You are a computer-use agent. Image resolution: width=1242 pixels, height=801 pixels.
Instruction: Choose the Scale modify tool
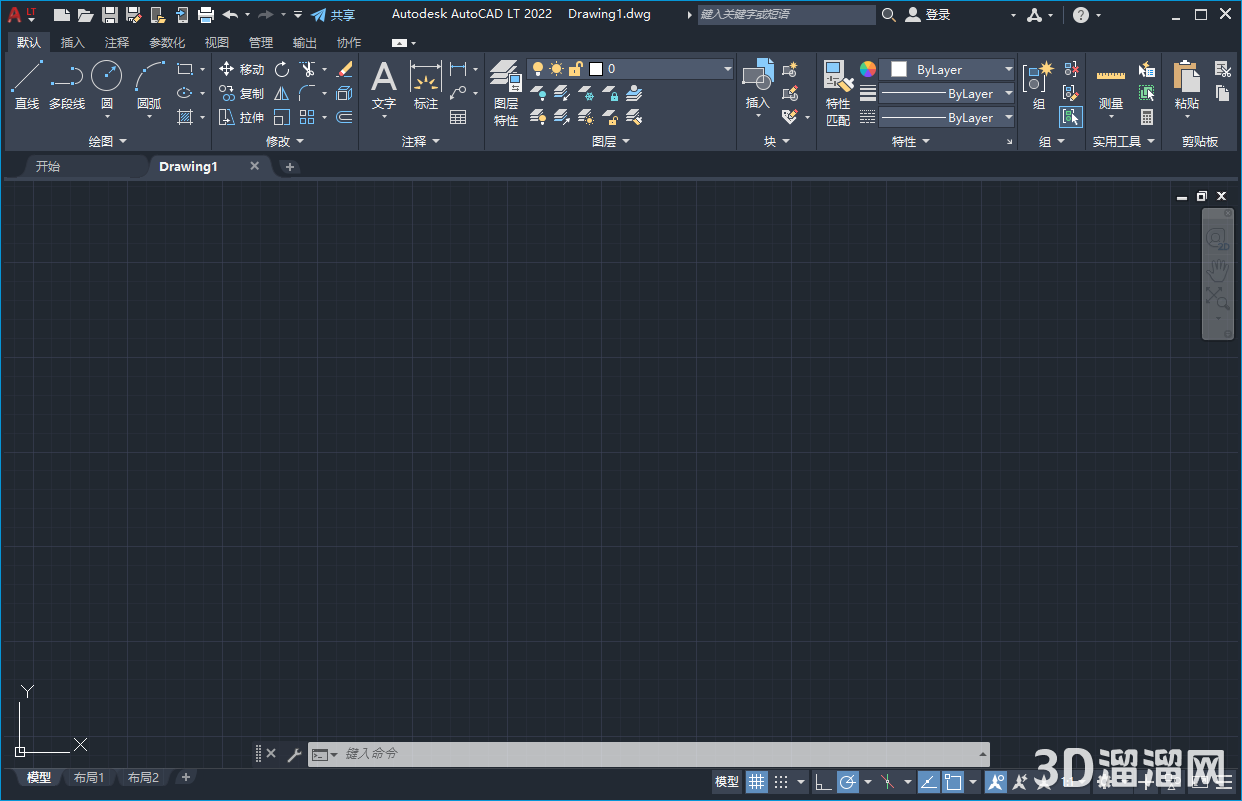[282, 117]
